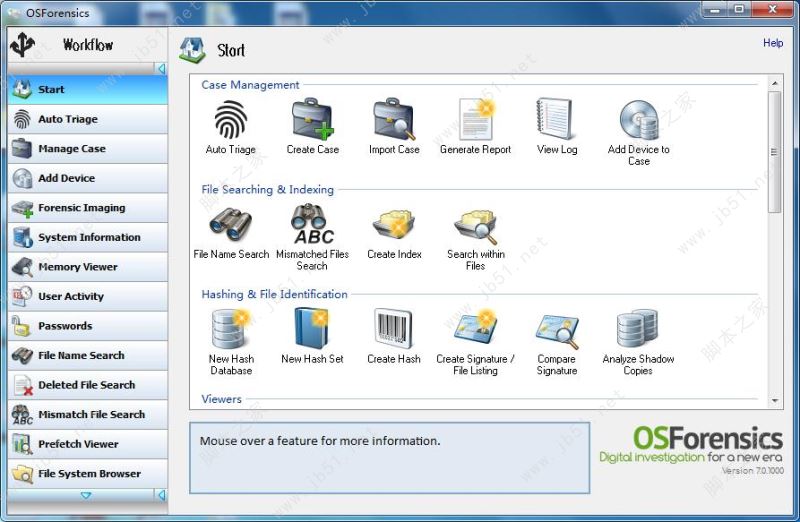Screen dimensions: 800x522
Task: Click the Help link
Action: coord(773,43)
